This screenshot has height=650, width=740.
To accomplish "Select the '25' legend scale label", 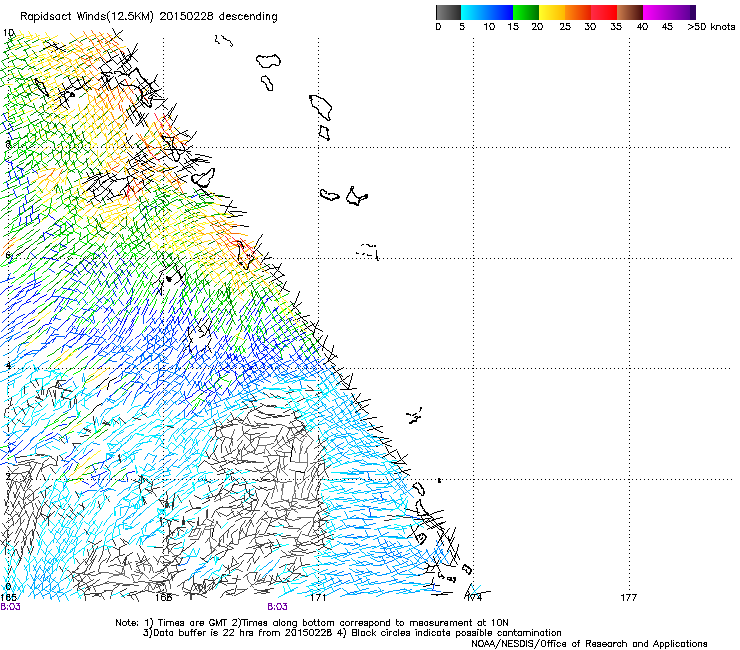I will point(565,27).
